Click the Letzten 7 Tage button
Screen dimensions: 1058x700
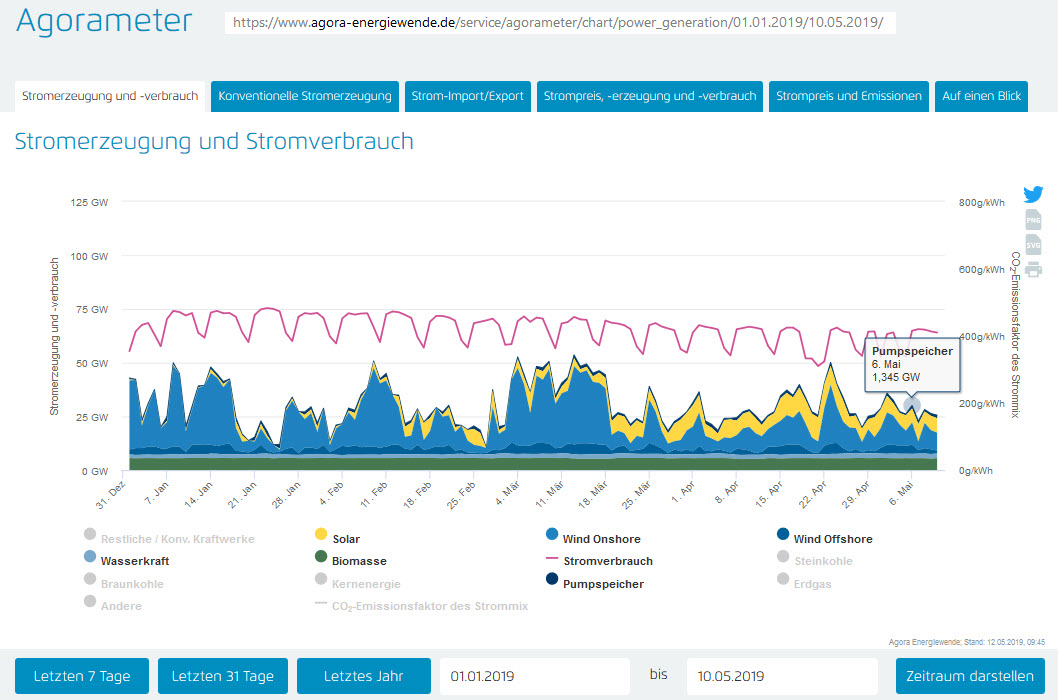(81, 676)
